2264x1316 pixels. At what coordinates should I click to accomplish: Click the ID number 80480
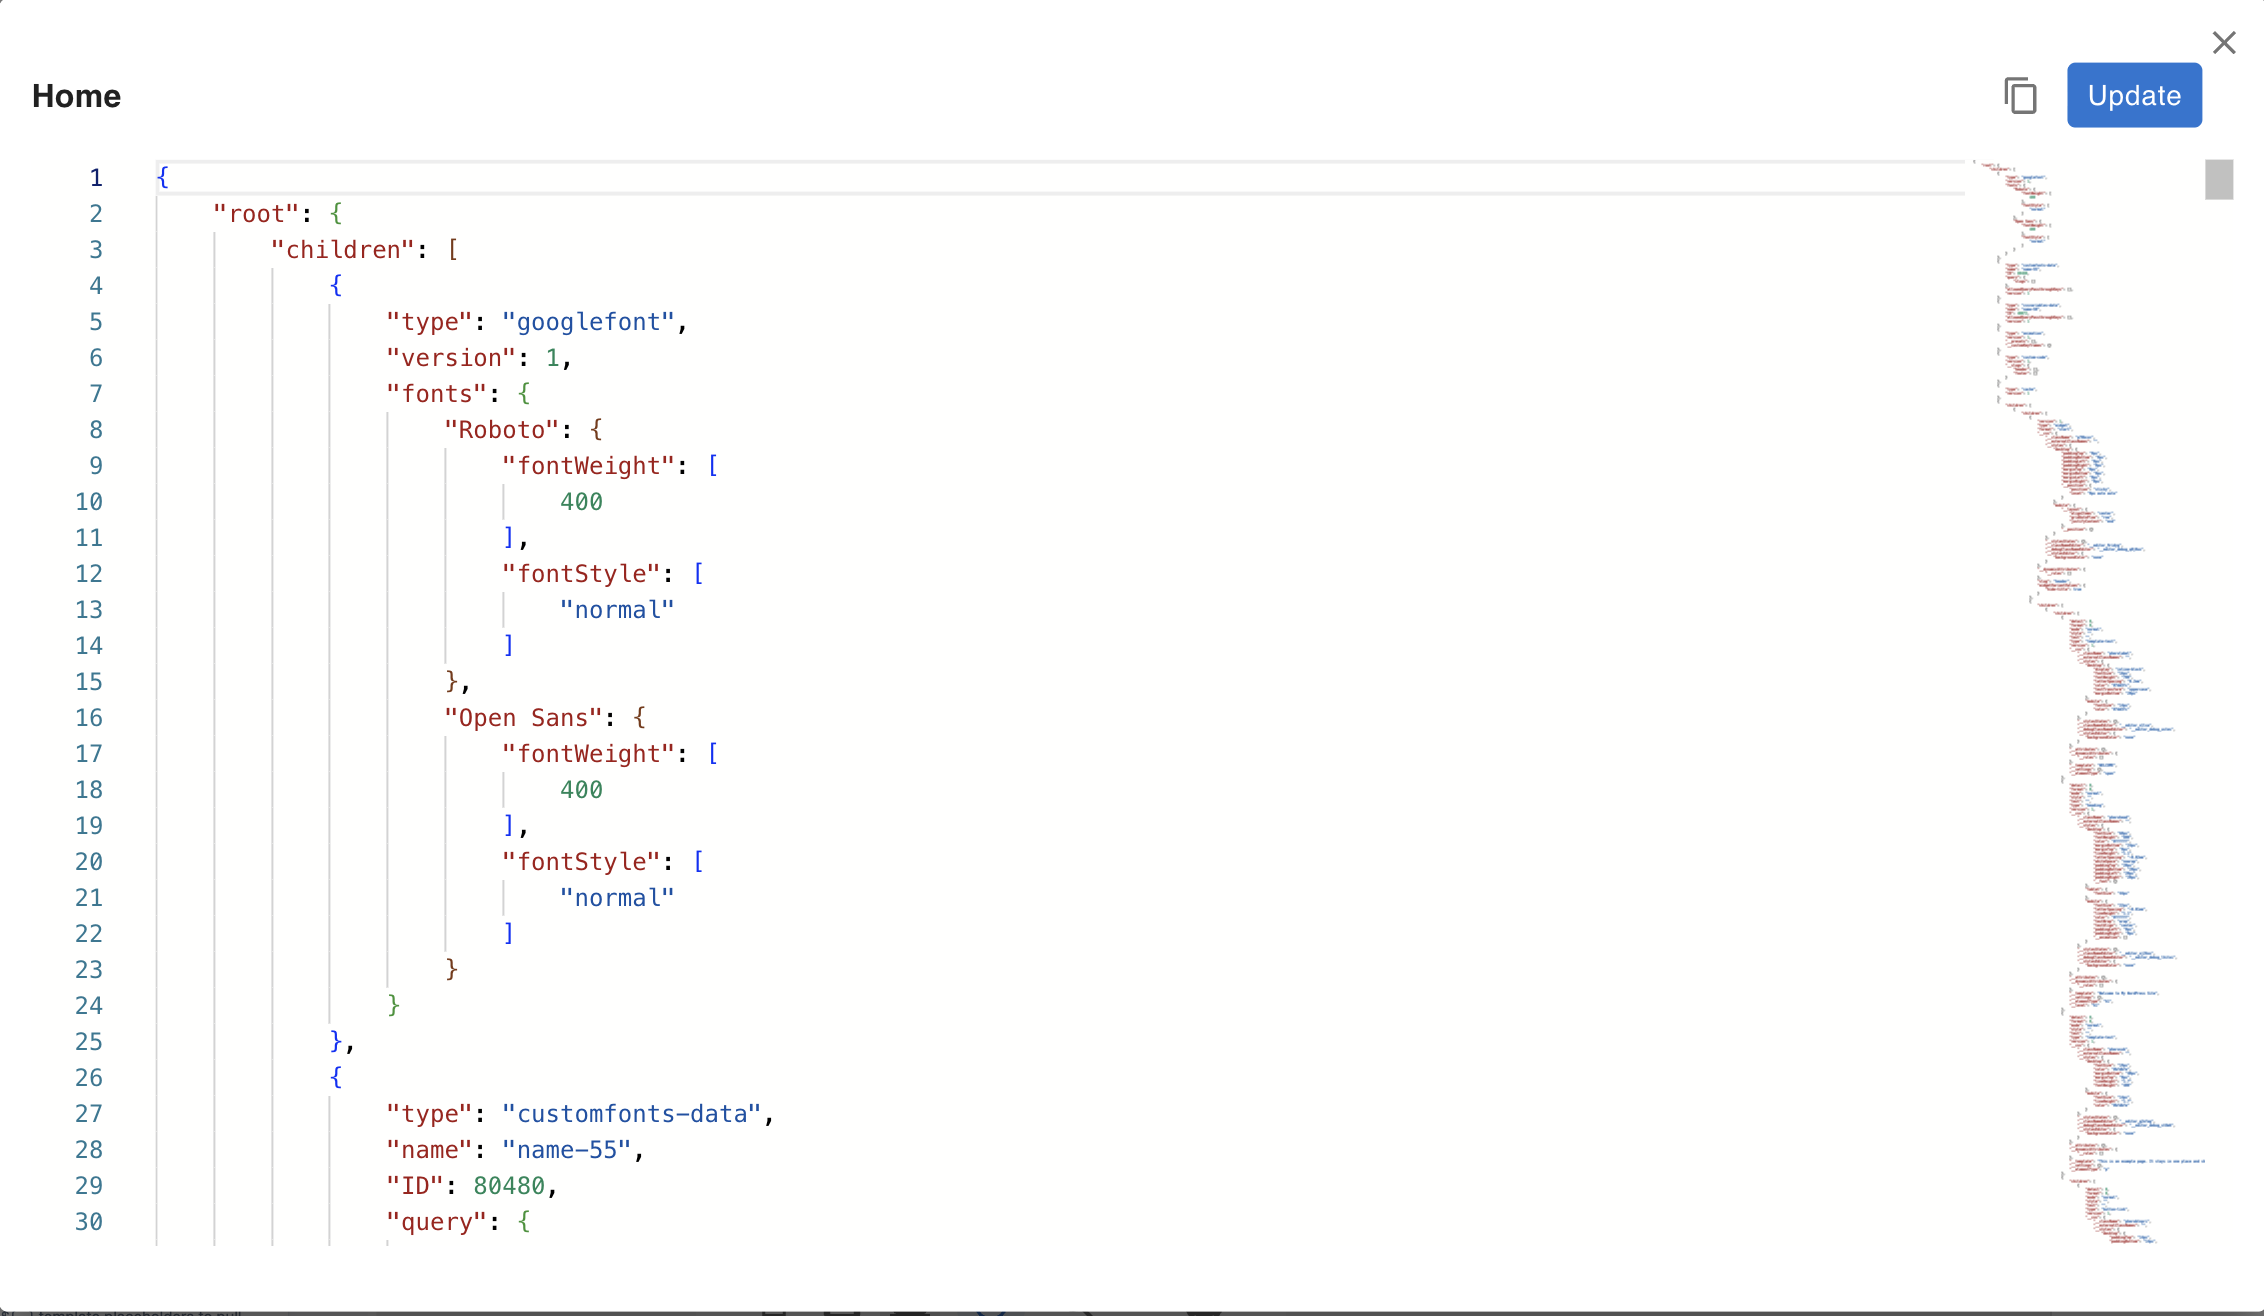tap(508, 1186)
